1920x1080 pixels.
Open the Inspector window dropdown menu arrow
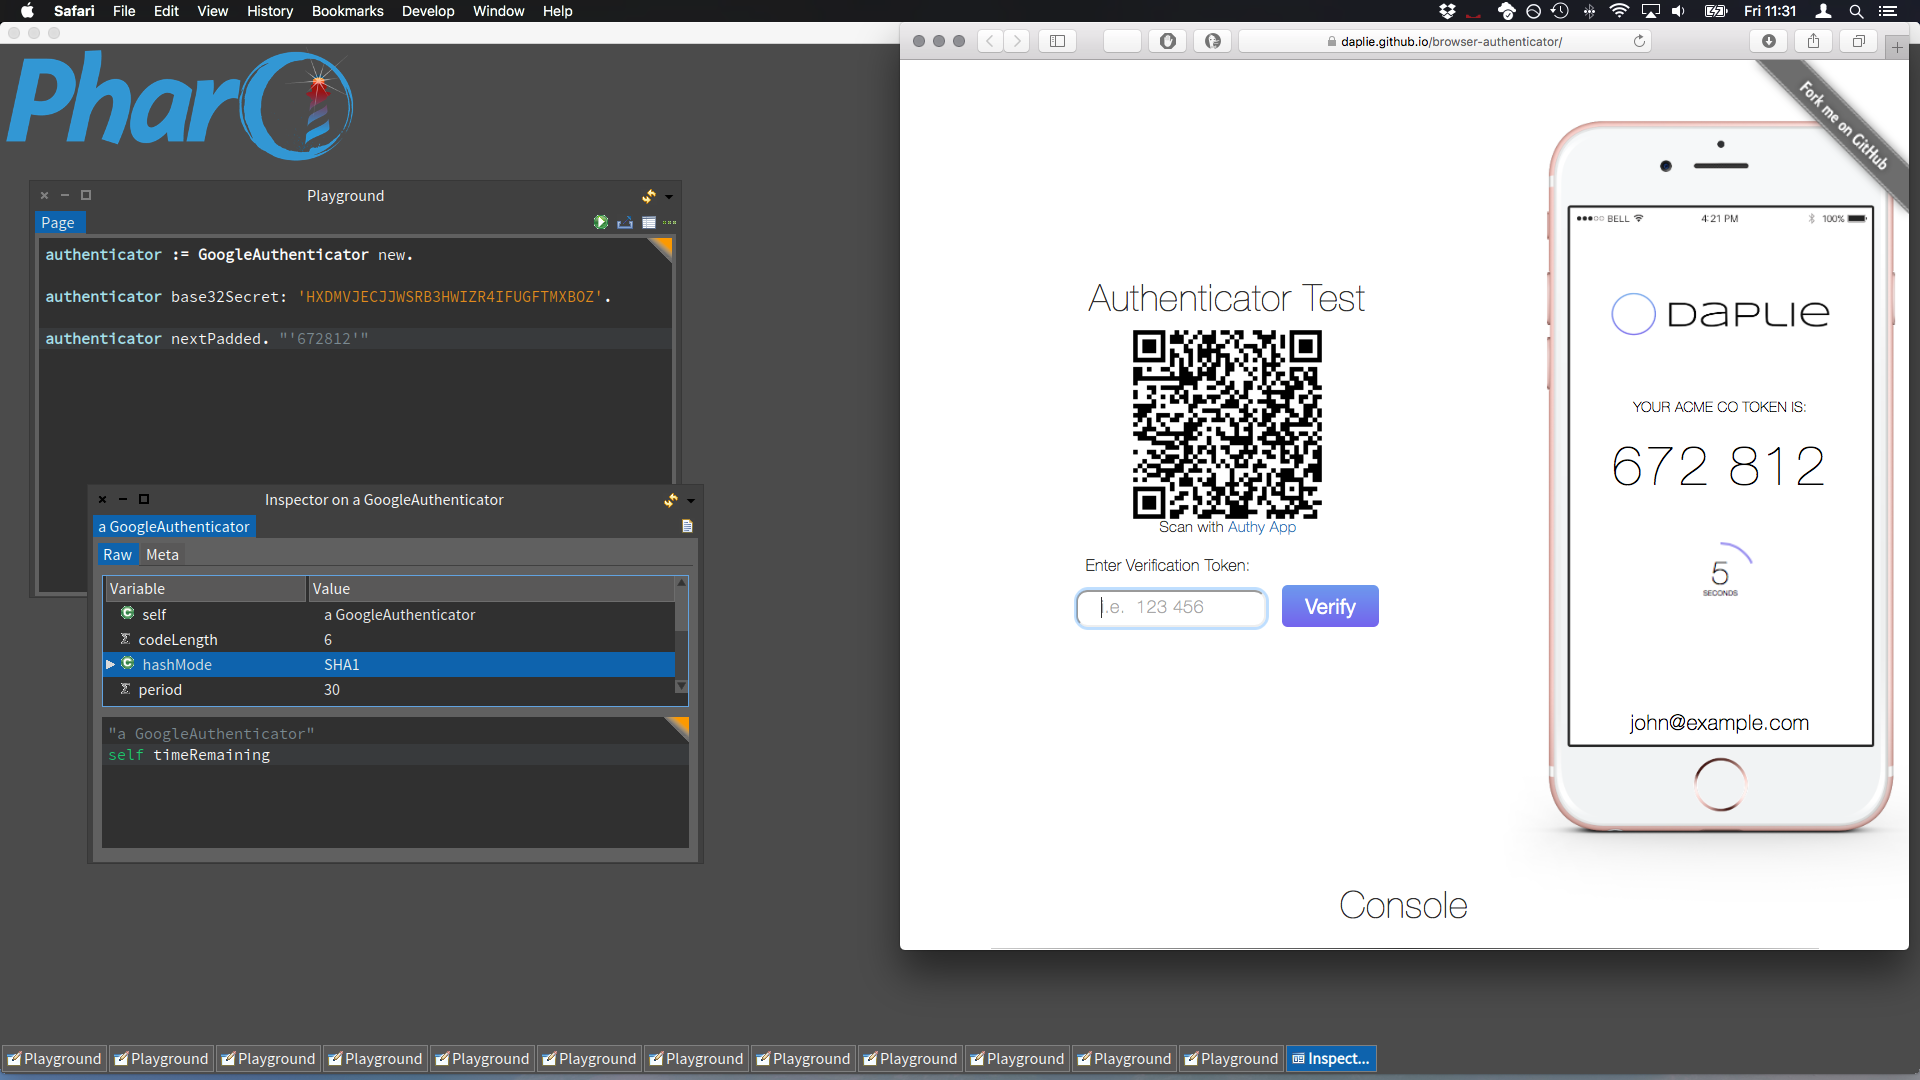point(691,501)
